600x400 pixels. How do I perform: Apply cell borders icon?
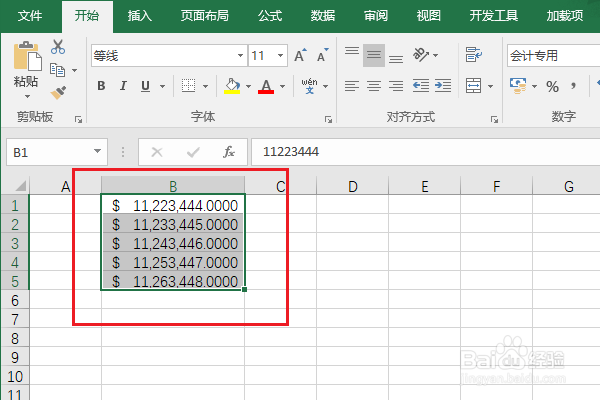tap(188, 86)
